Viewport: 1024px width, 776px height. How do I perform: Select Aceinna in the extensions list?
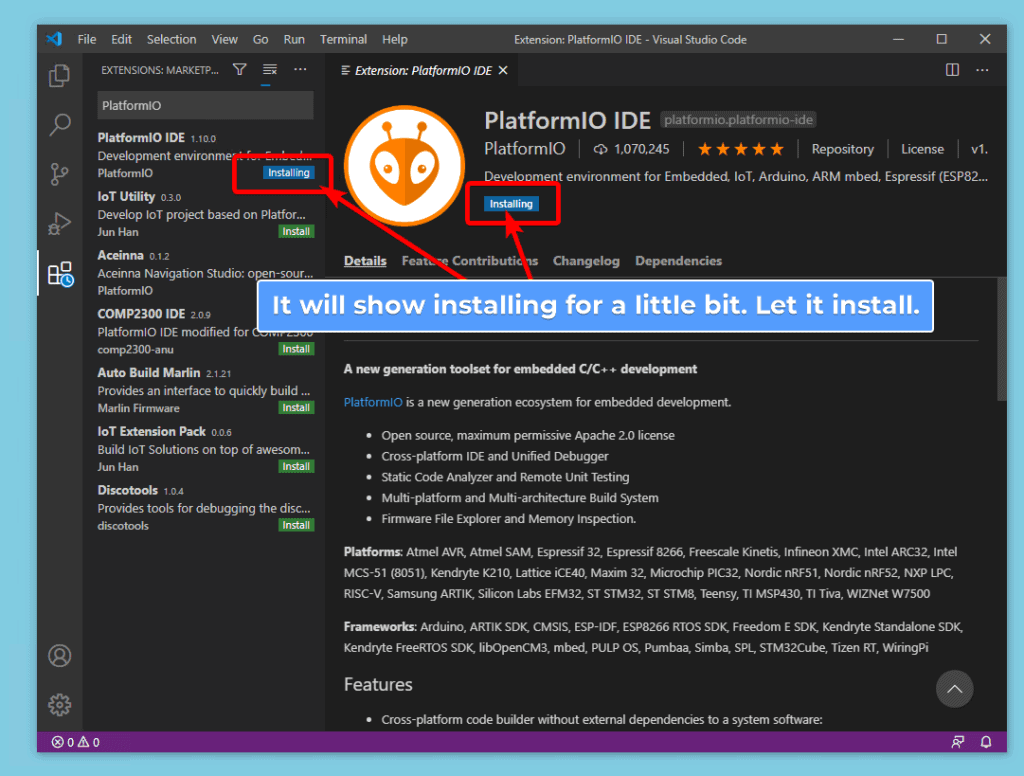coord(205,273)
